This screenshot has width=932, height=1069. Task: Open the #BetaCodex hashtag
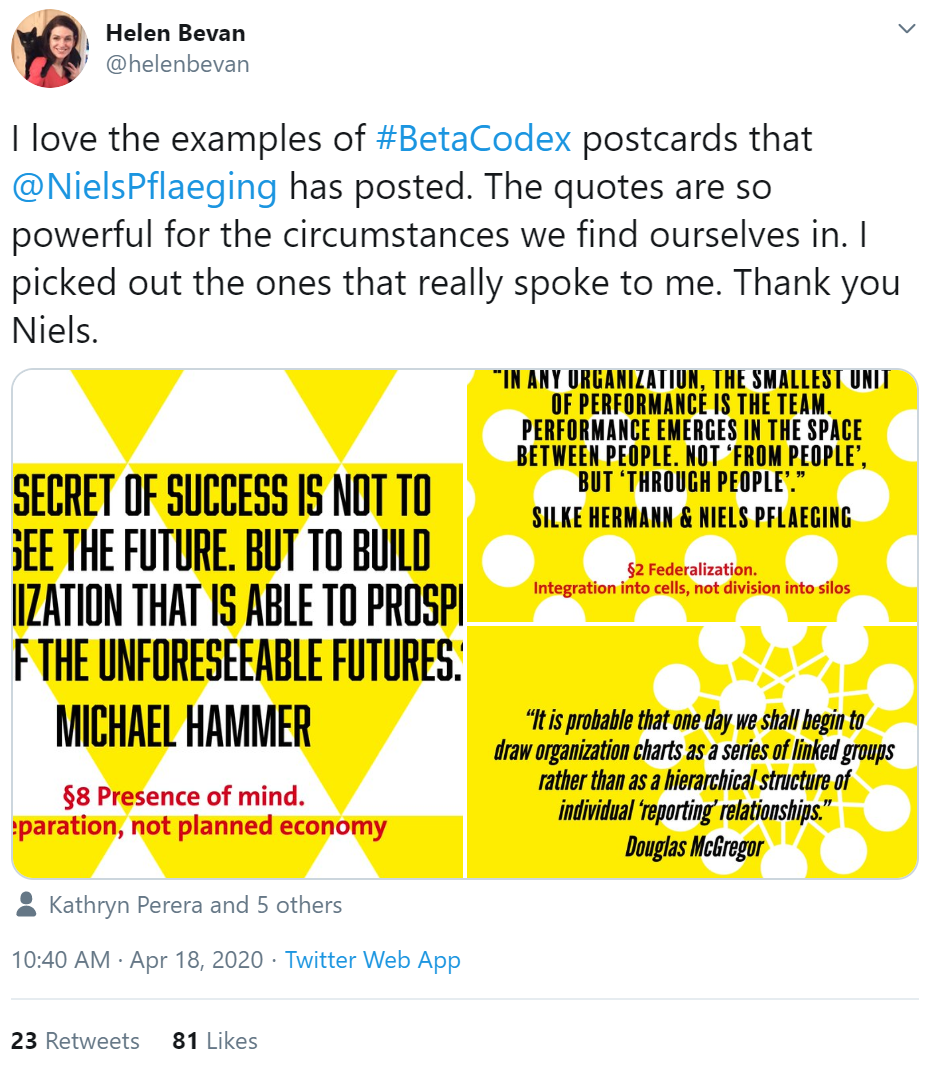point(473,139)
